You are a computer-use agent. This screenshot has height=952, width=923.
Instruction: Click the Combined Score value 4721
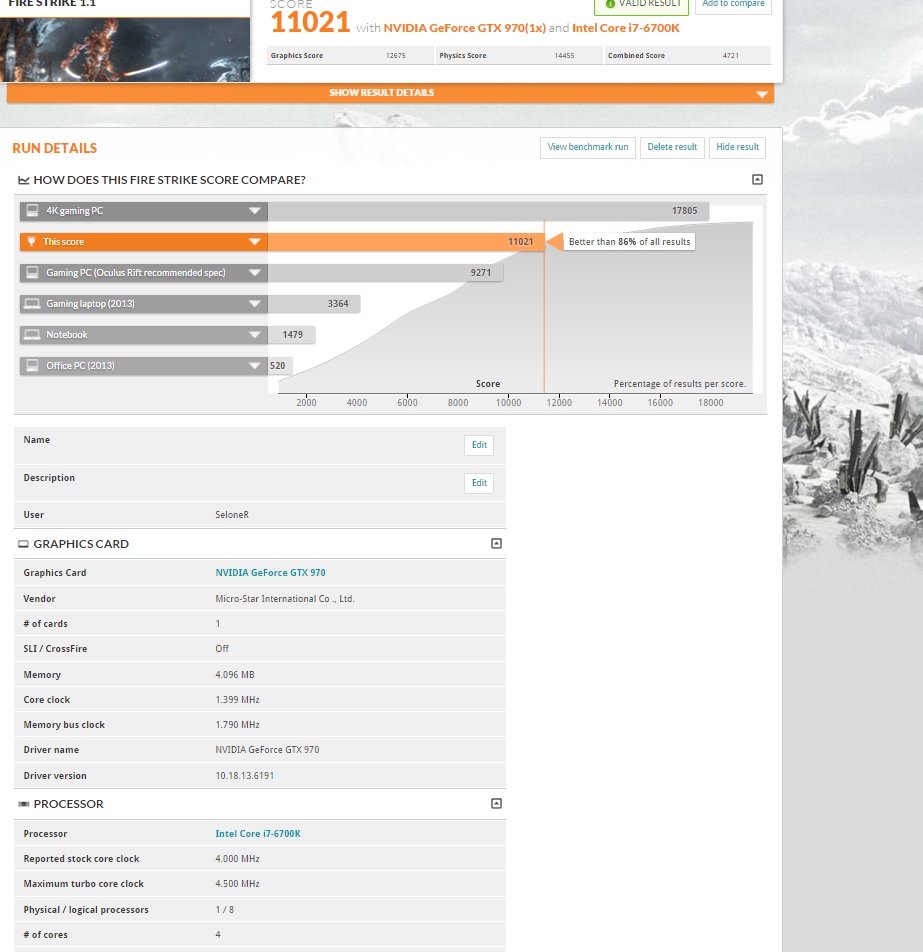click(x=731, y=56)
